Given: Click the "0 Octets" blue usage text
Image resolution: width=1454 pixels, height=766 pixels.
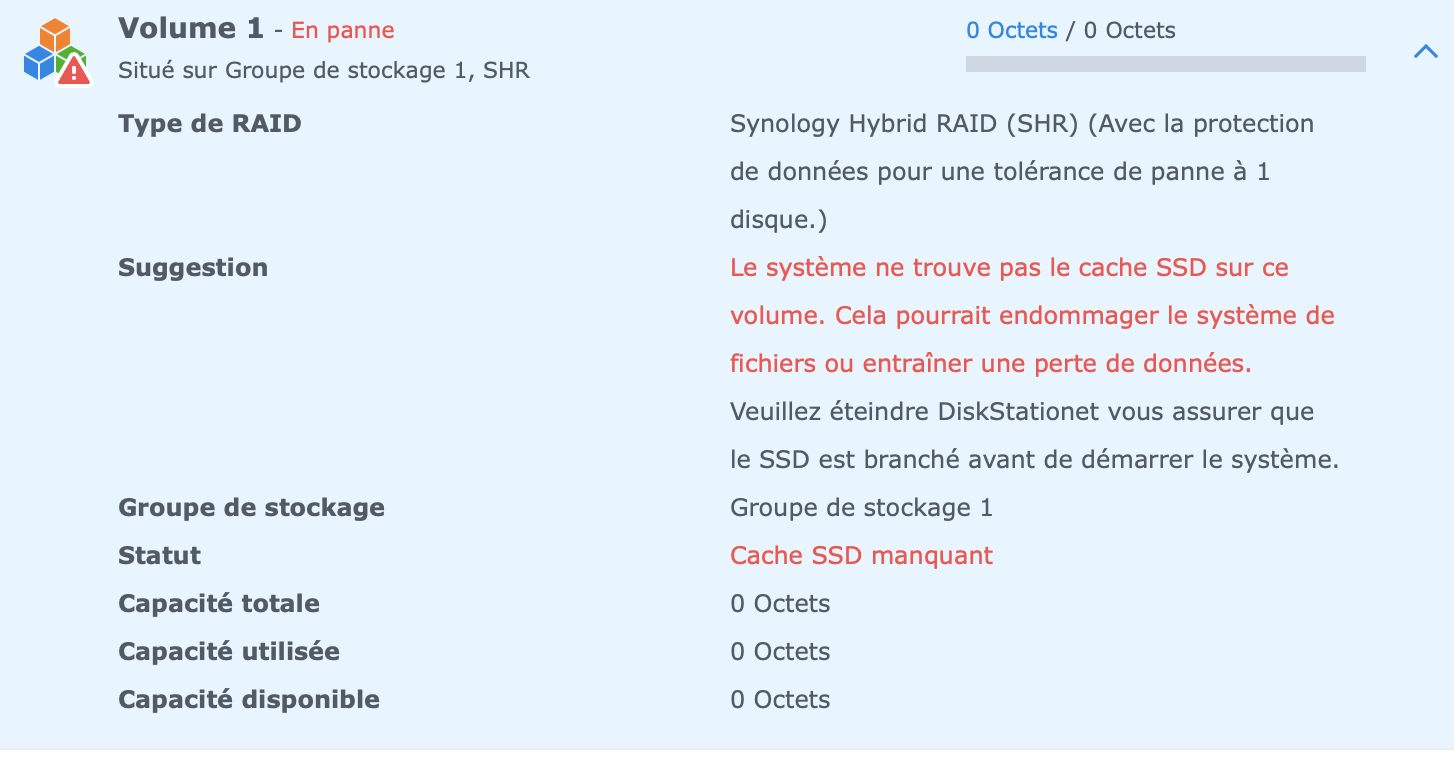Looking at the screenshot, I should pos(1011,30).
